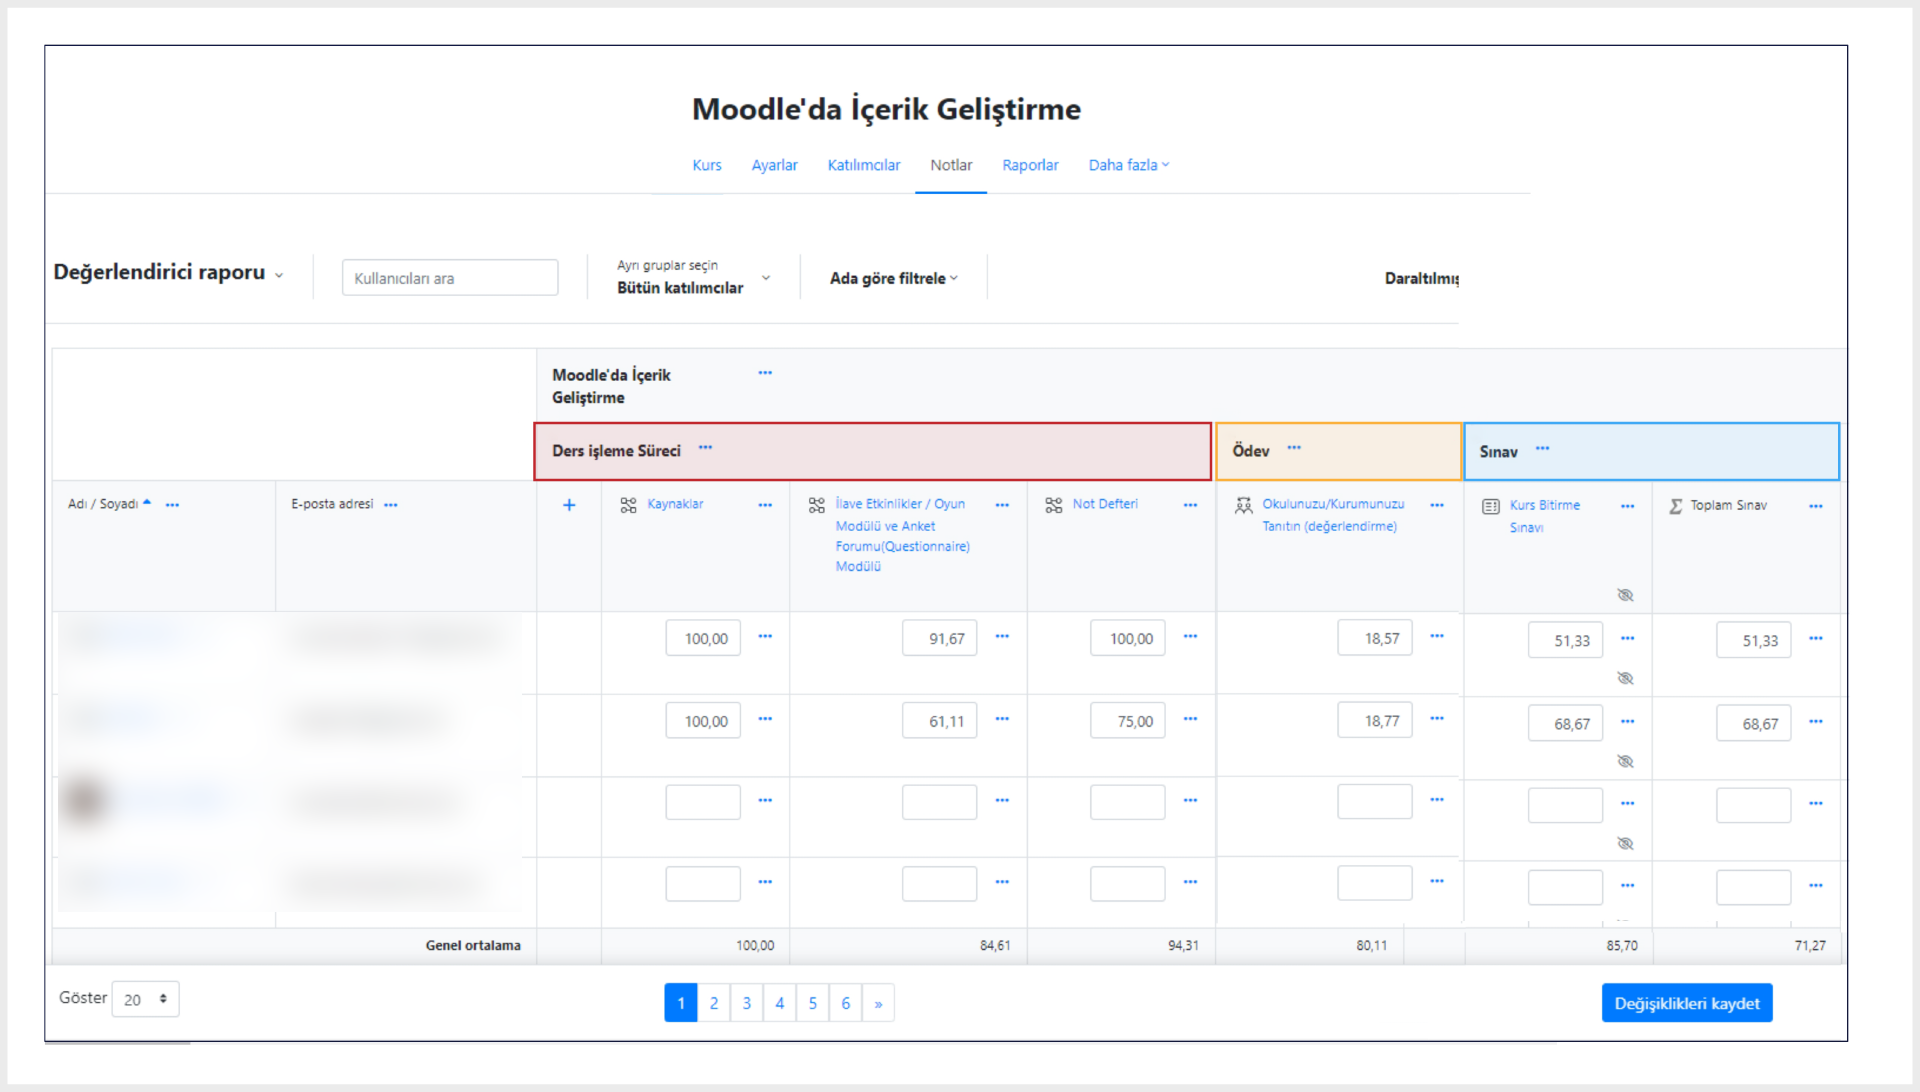Screen dimensions: 1920x1092
Task: Open actions menu for Okulunuzu/Kurumunuzu Tanıtın column
Action: click(1437, 505)
